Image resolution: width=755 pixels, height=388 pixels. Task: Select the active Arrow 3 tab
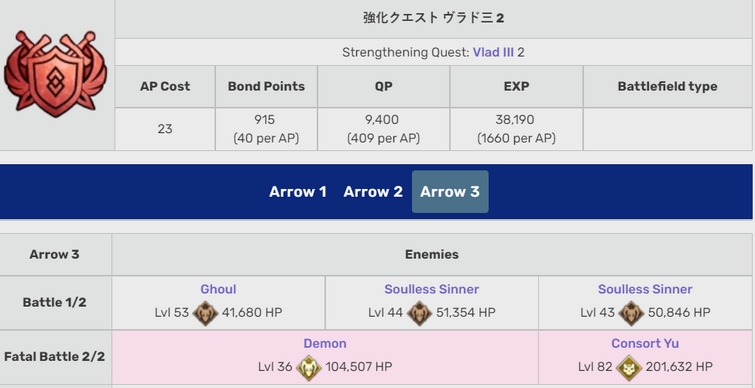point(450,192)
